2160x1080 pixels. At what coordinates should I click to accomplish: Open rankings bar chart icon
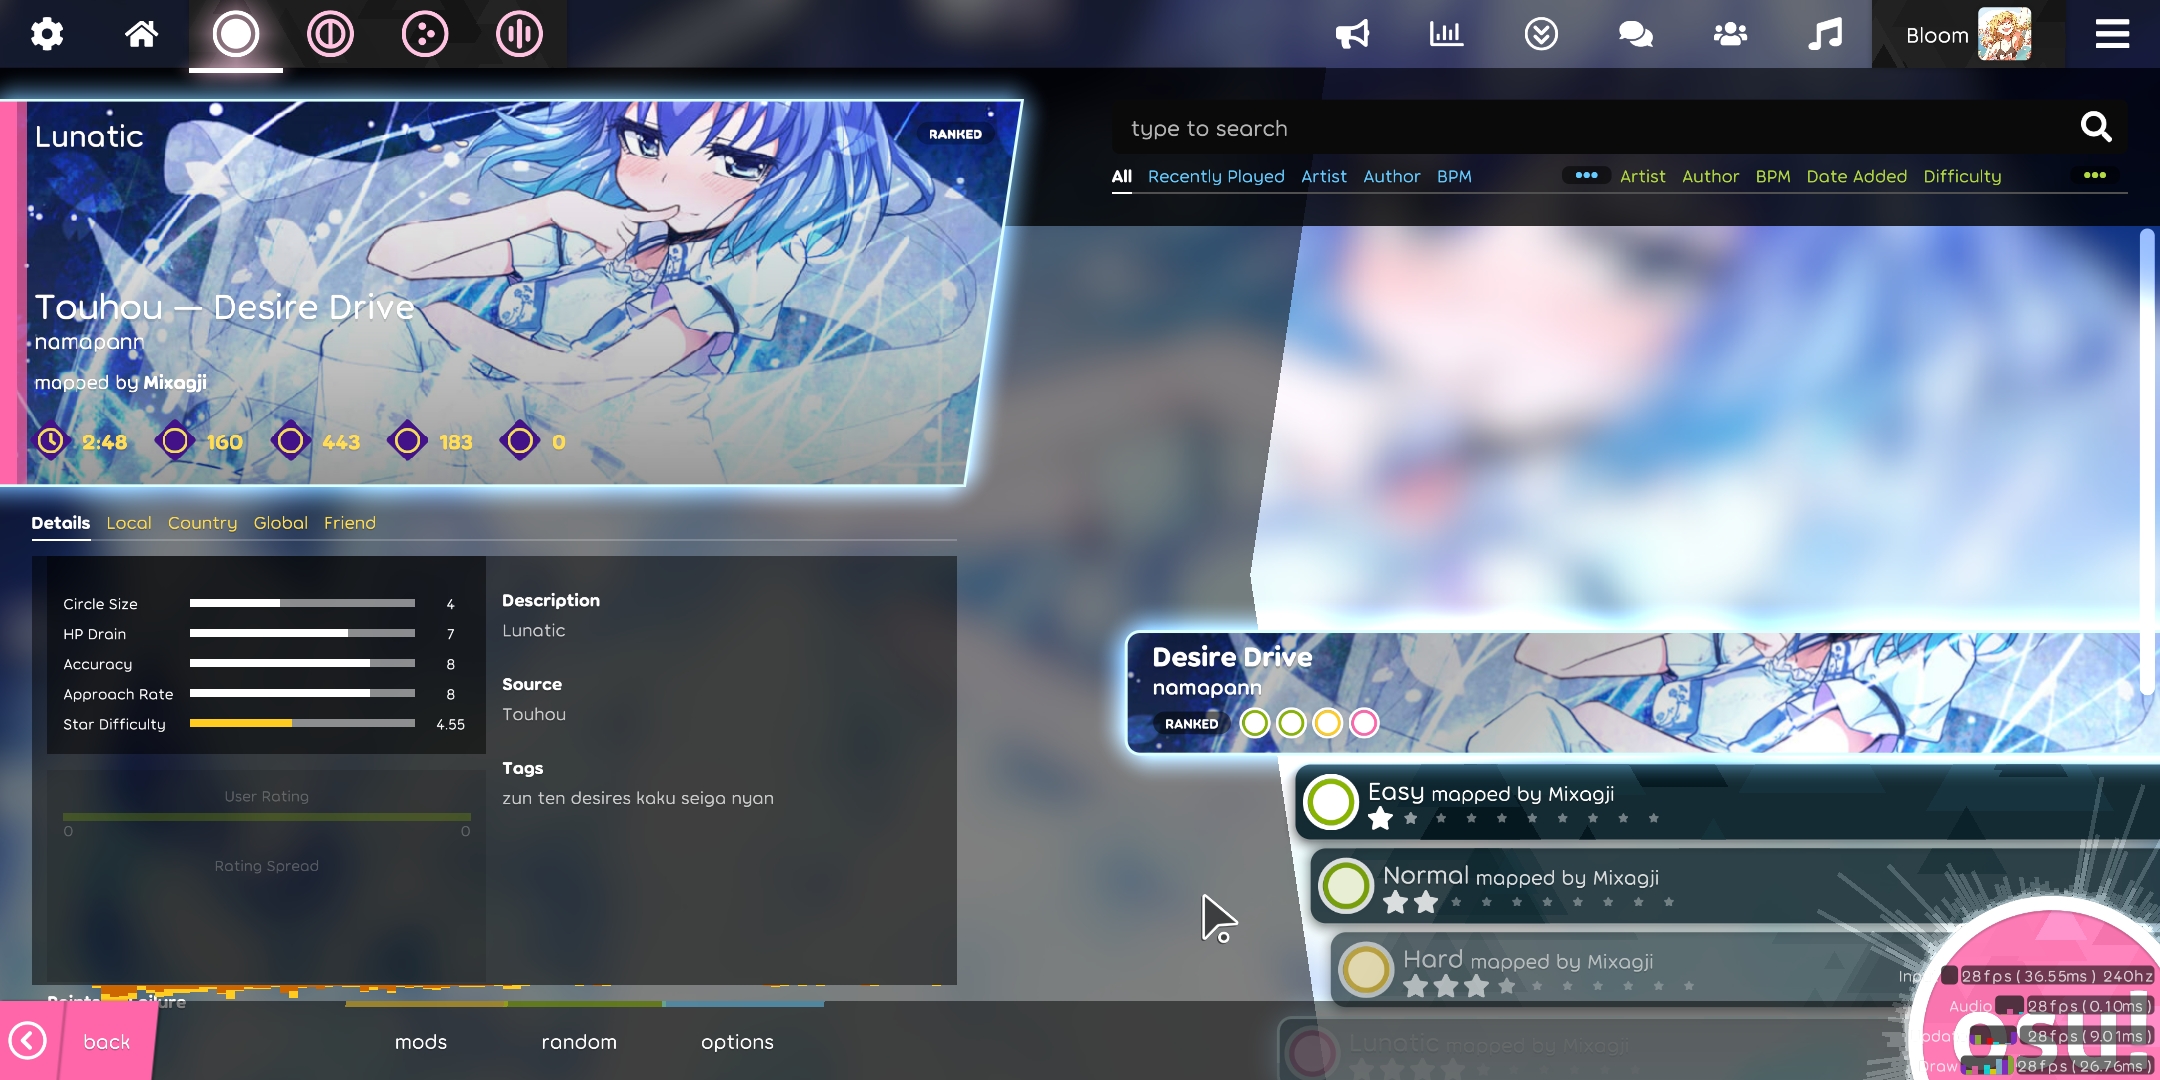pos(1446,35)
